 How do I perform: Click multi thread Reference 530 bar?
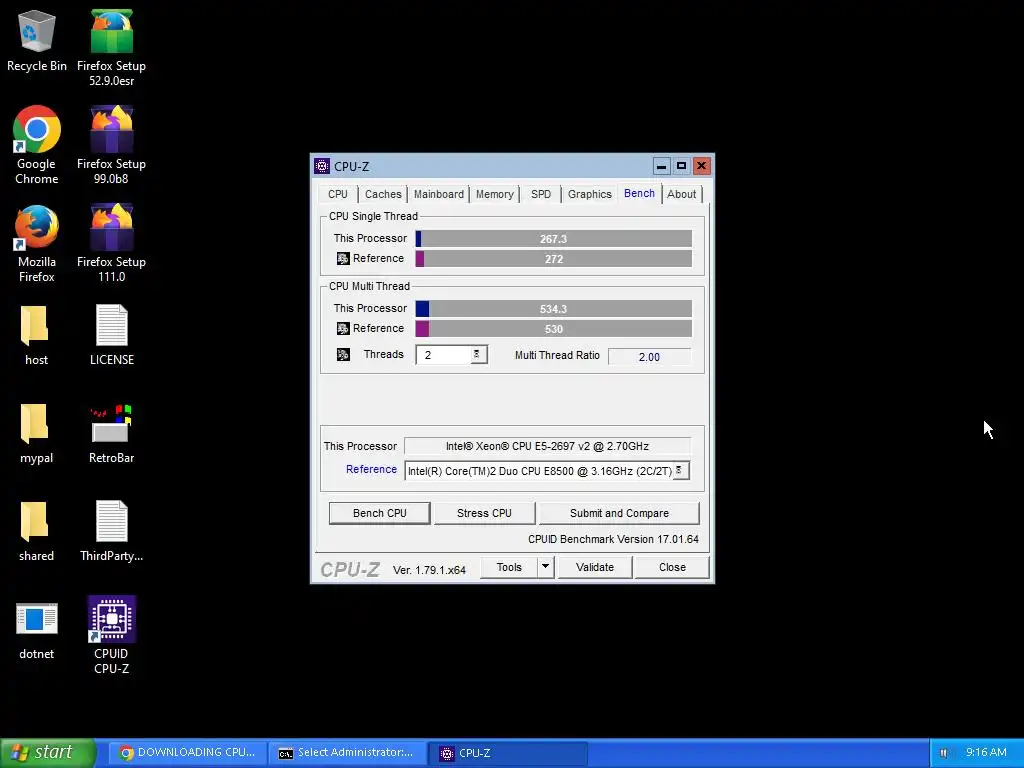click(554, 328)
